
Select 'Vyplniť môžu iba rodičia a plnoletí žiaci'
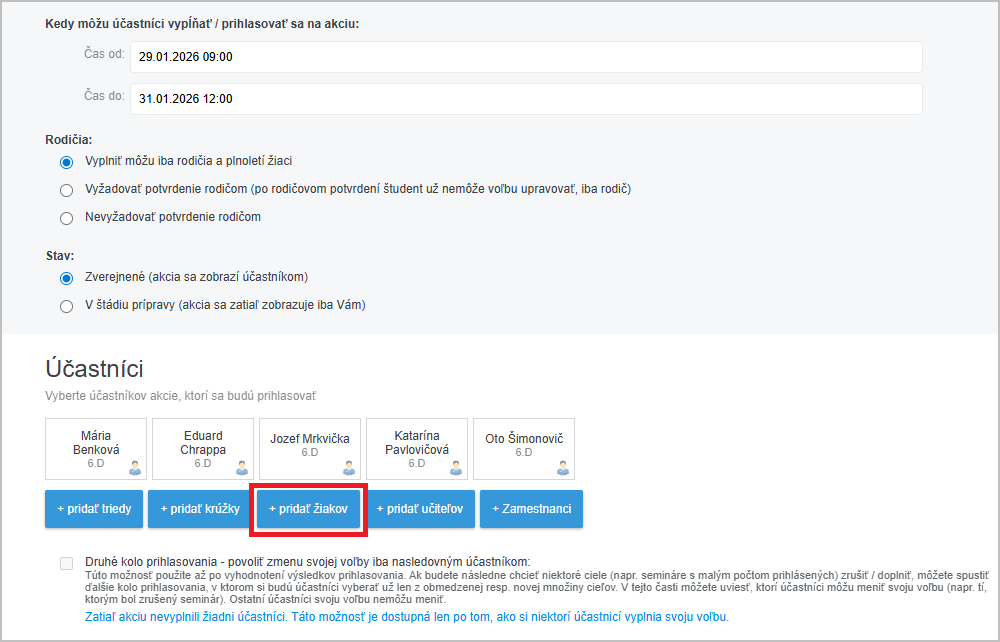point(67,161)
